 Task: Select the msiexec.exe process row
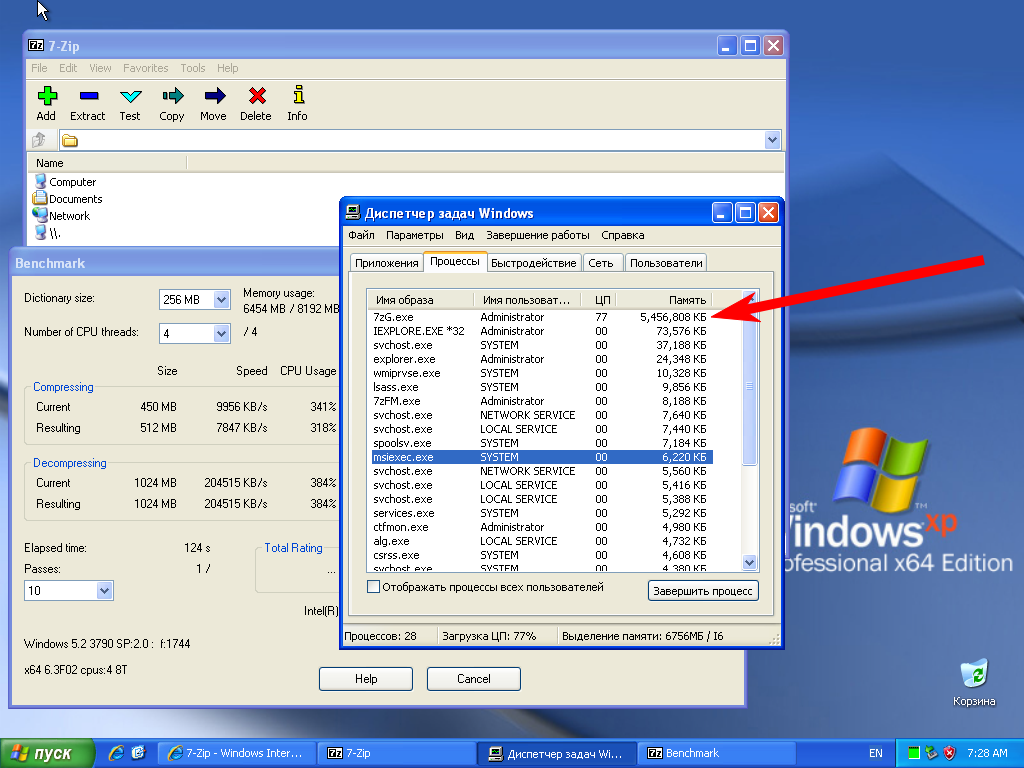point(542,457)
